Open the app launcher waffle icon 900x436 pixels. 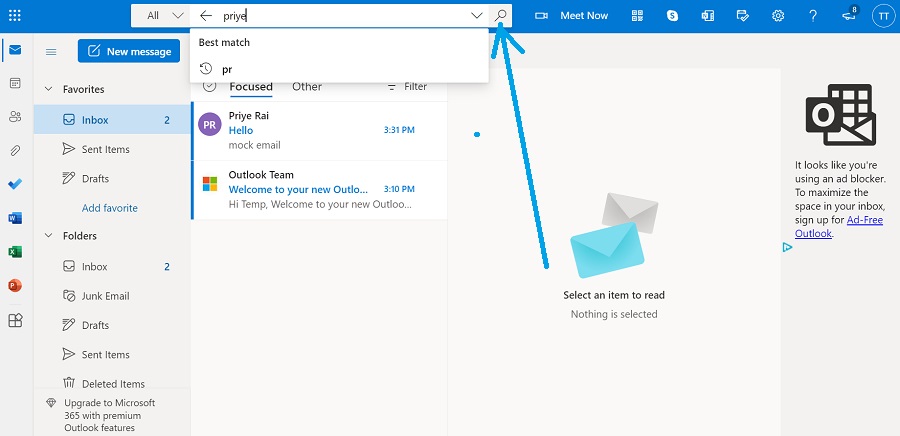tap(15, 15)
